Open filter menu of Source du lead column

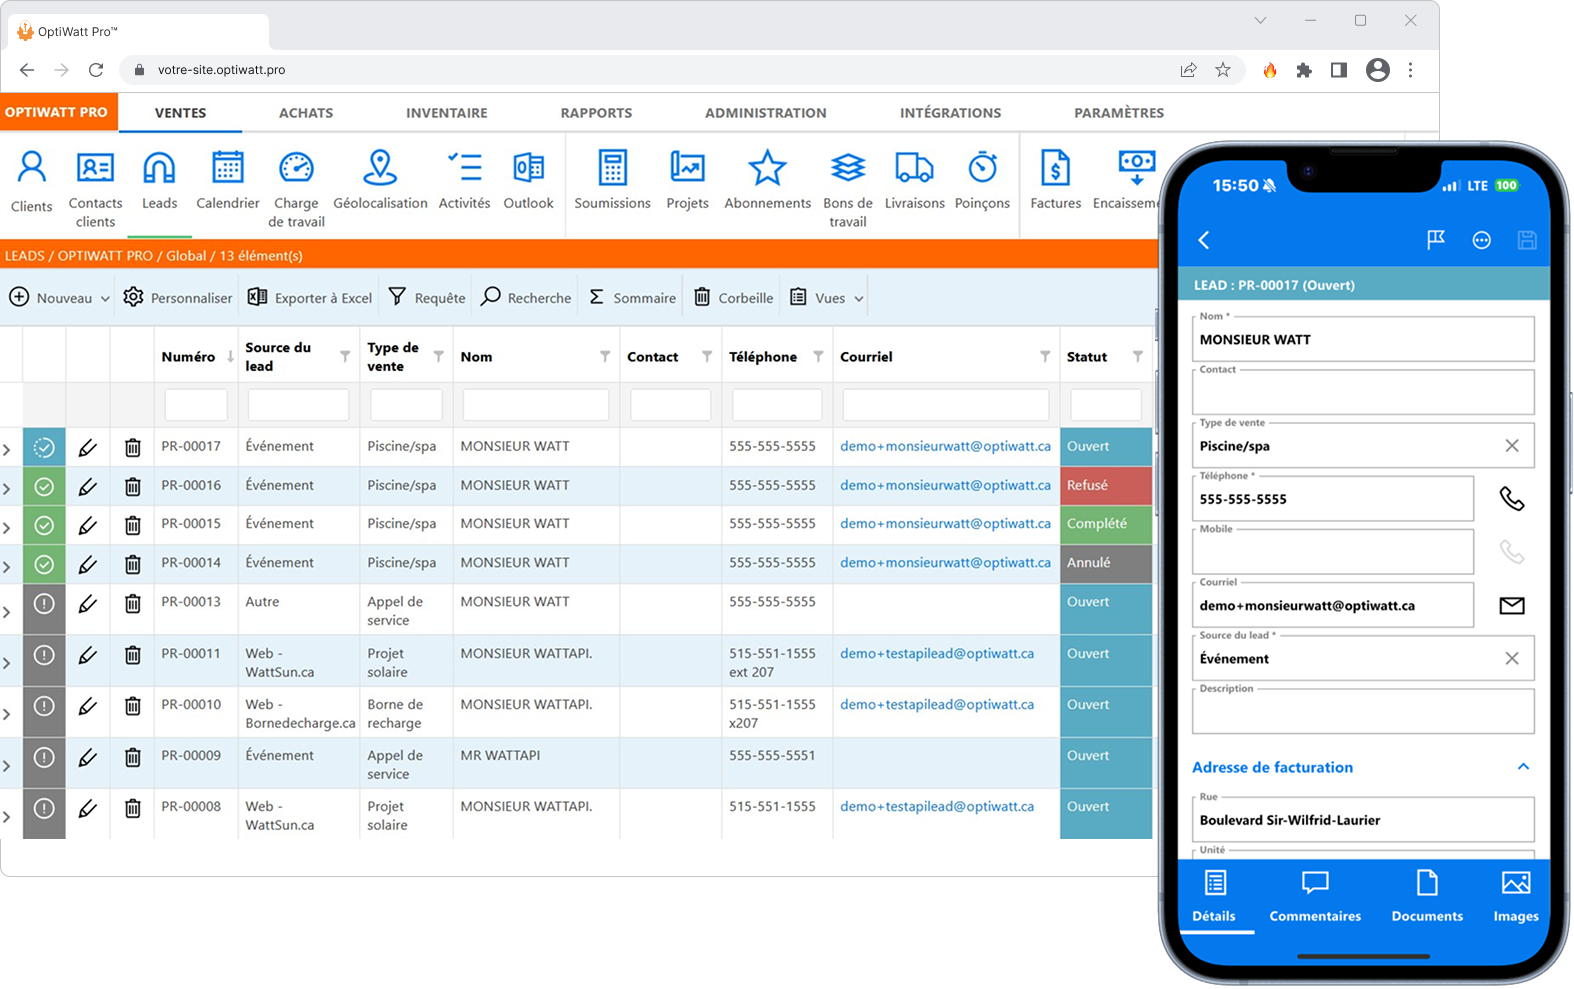click(x=345, y=357)
